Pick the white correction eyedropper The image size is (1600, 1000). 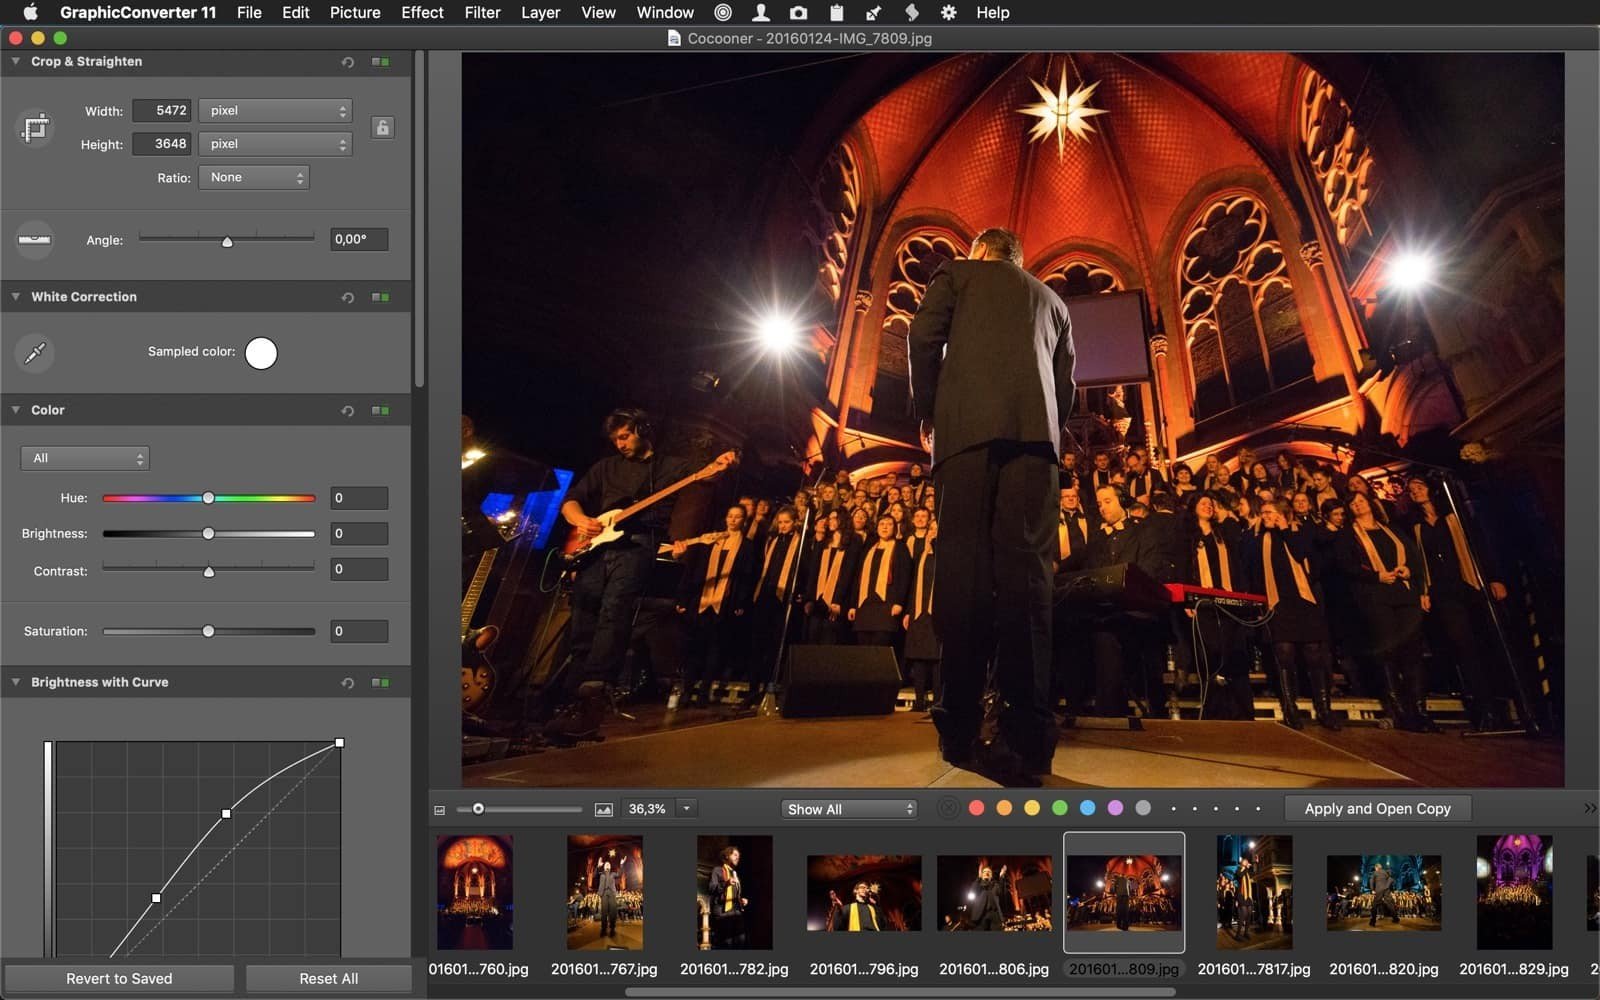coord(35,353)
